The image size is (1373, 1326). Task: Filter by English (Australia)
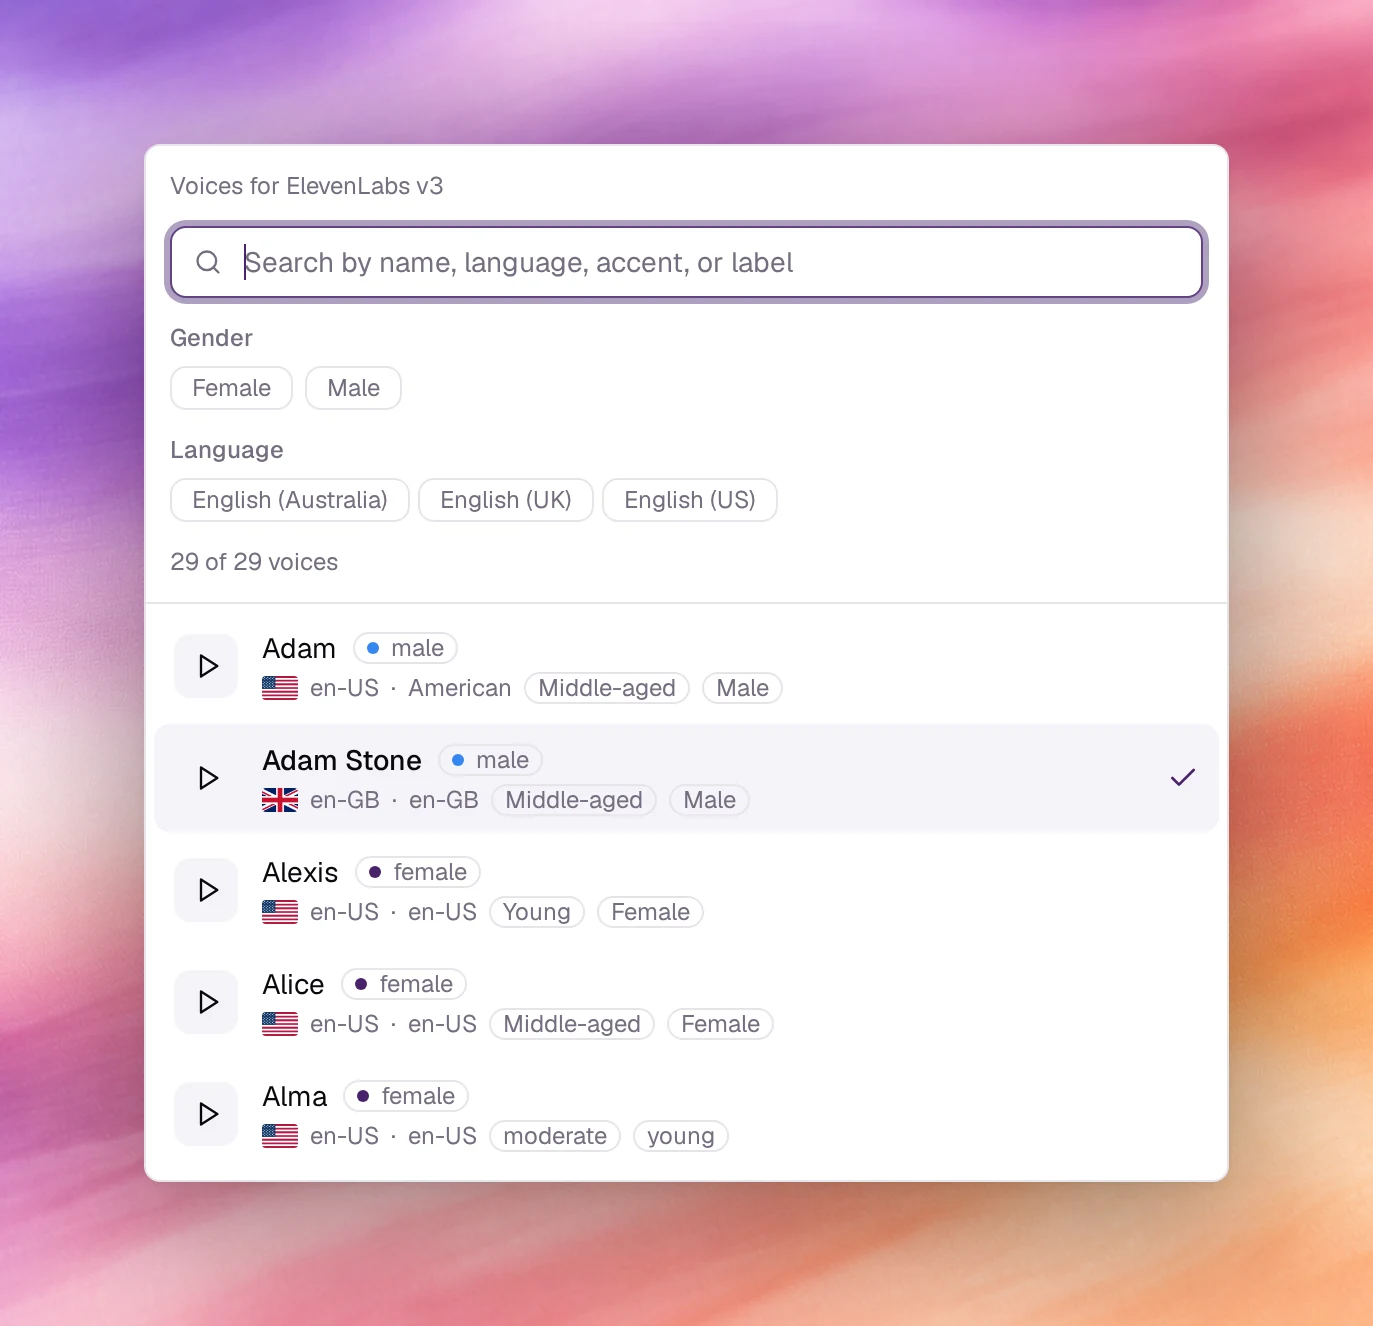[x=290, y=500]
